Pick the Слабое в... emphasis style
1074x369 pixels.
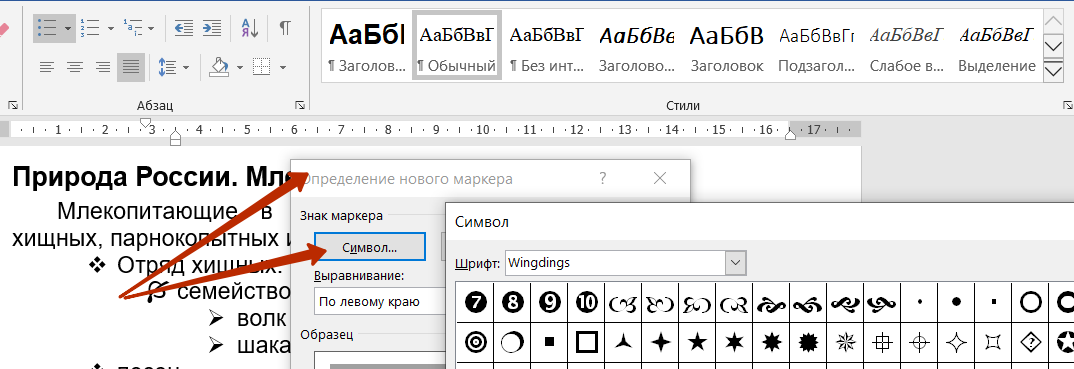pyautogui.click(x=907, y=47)
